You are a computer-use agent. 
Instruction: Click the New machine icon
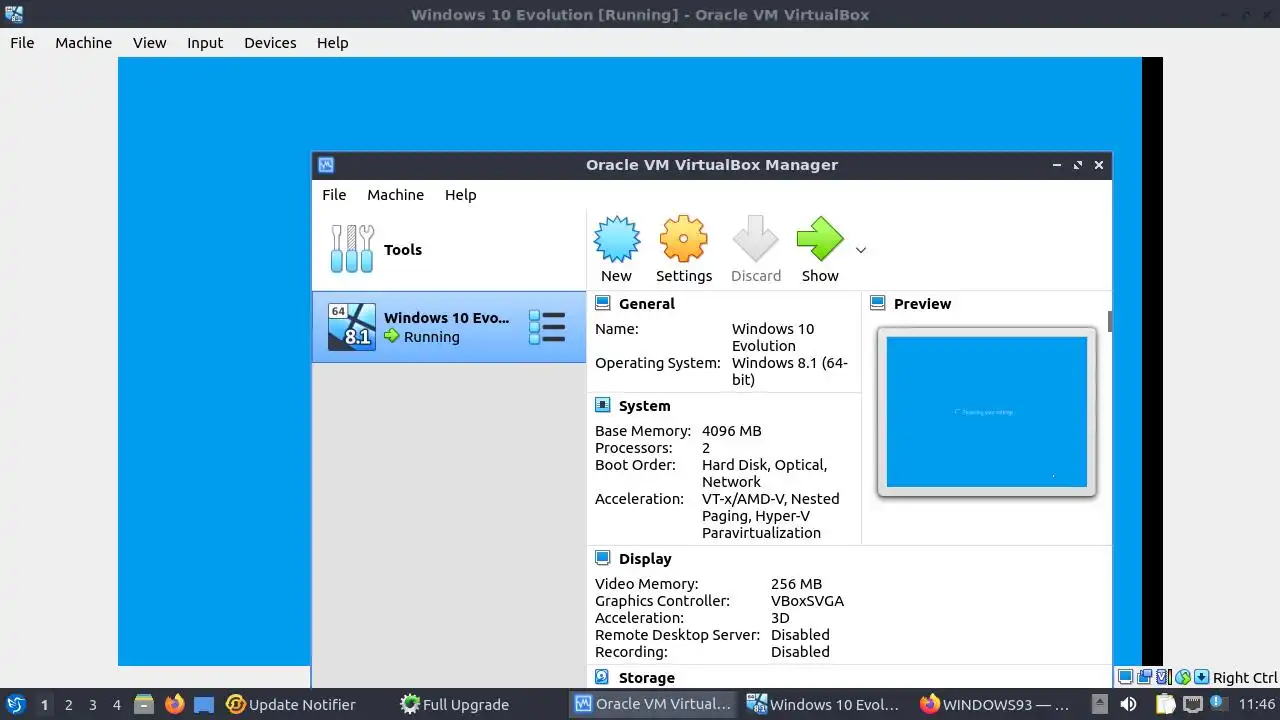(617, 240)
